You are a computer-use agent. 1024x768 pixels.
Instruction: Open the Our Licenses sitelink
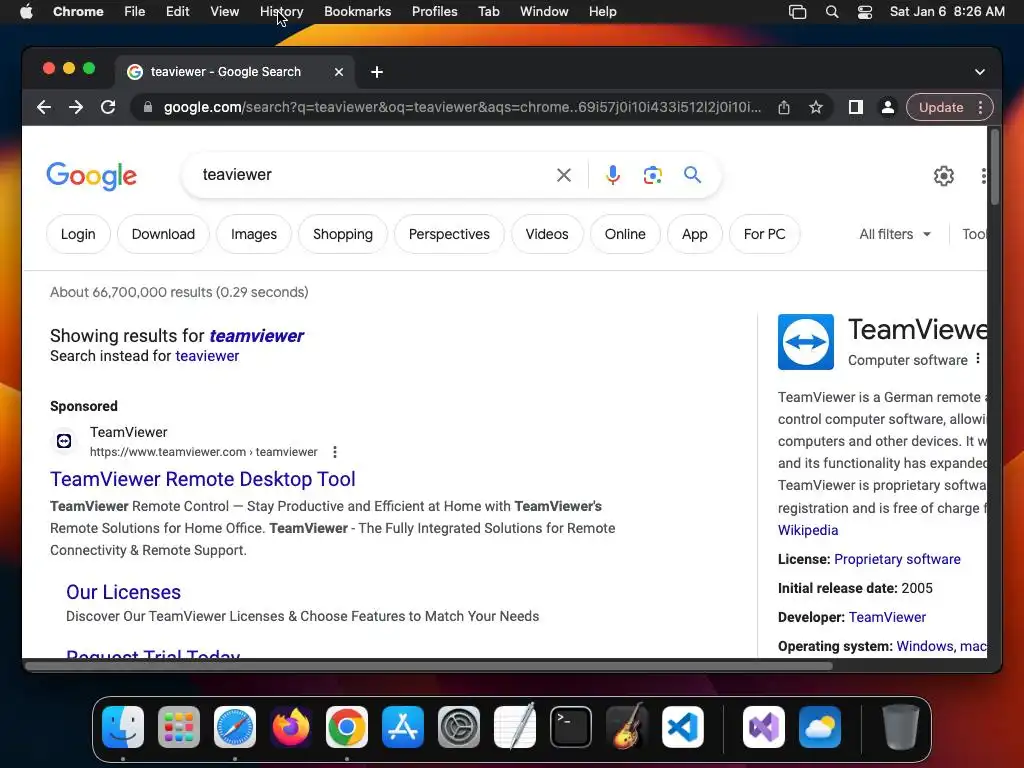[123, 592]
